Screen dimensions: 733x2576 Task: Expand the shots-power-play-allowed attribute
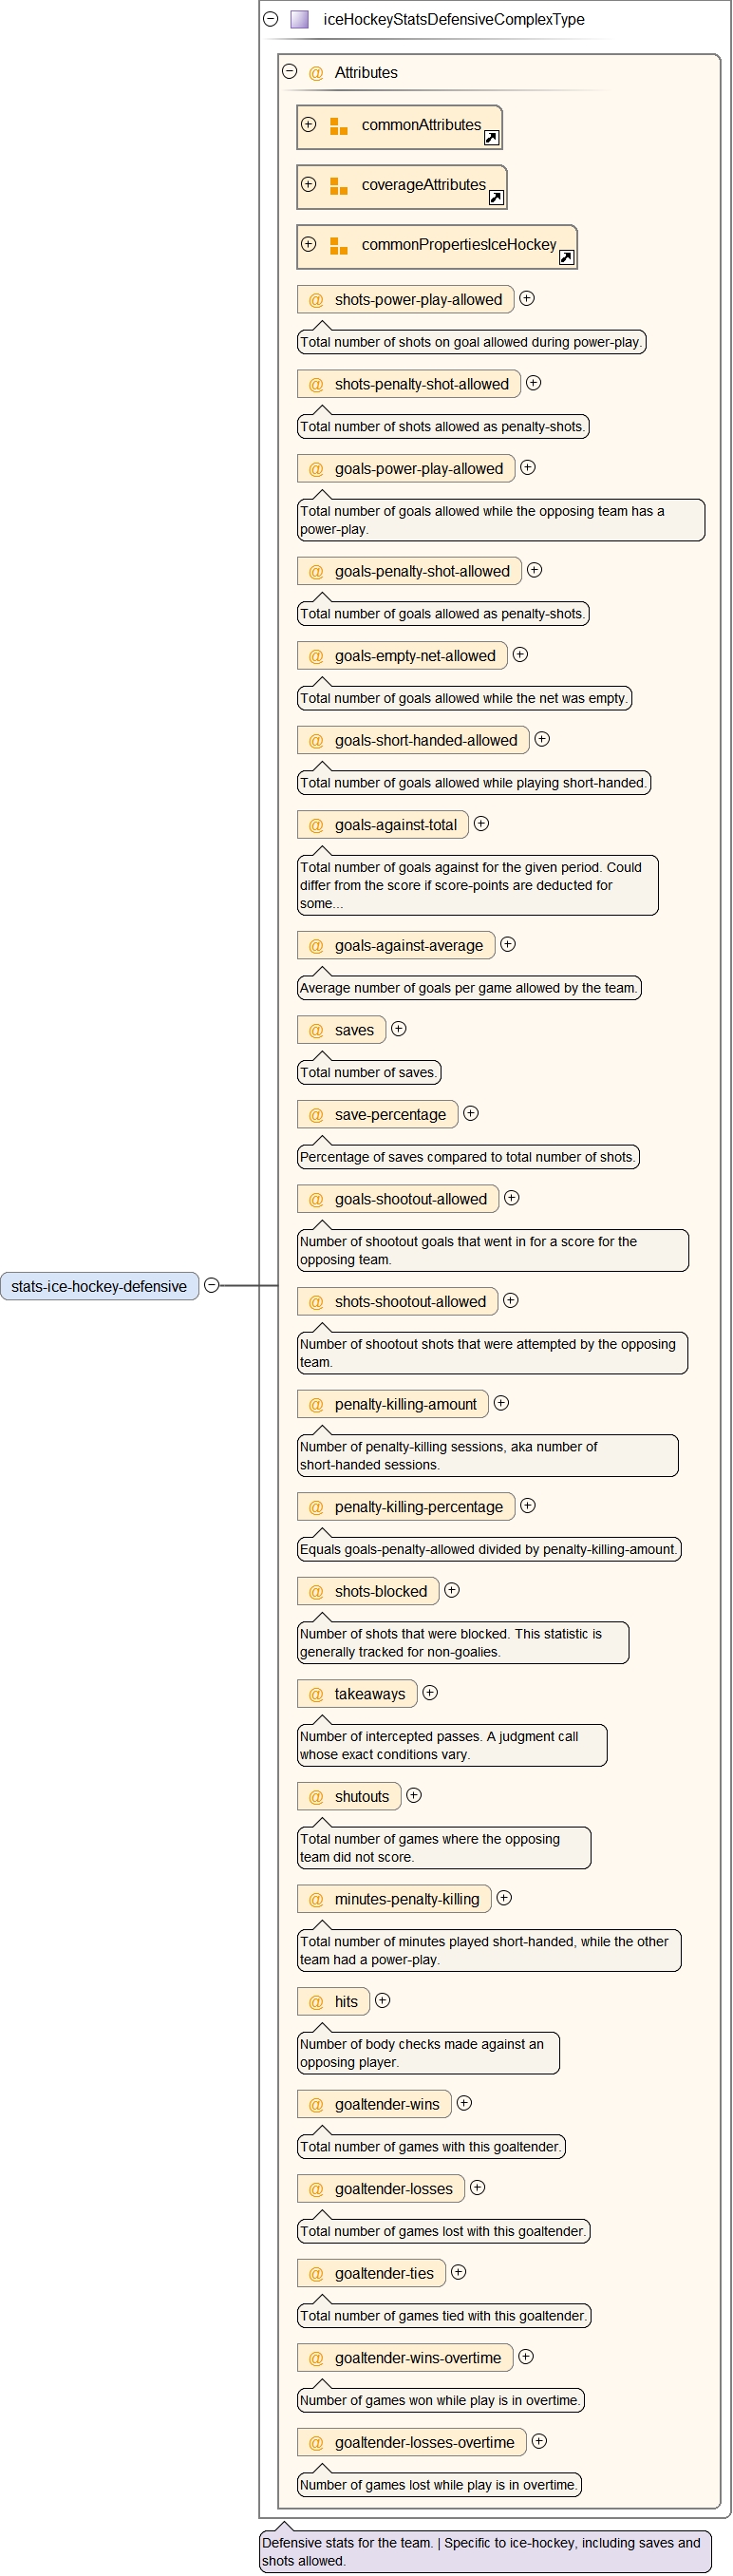pyautogui.click(x=527, y=299)
